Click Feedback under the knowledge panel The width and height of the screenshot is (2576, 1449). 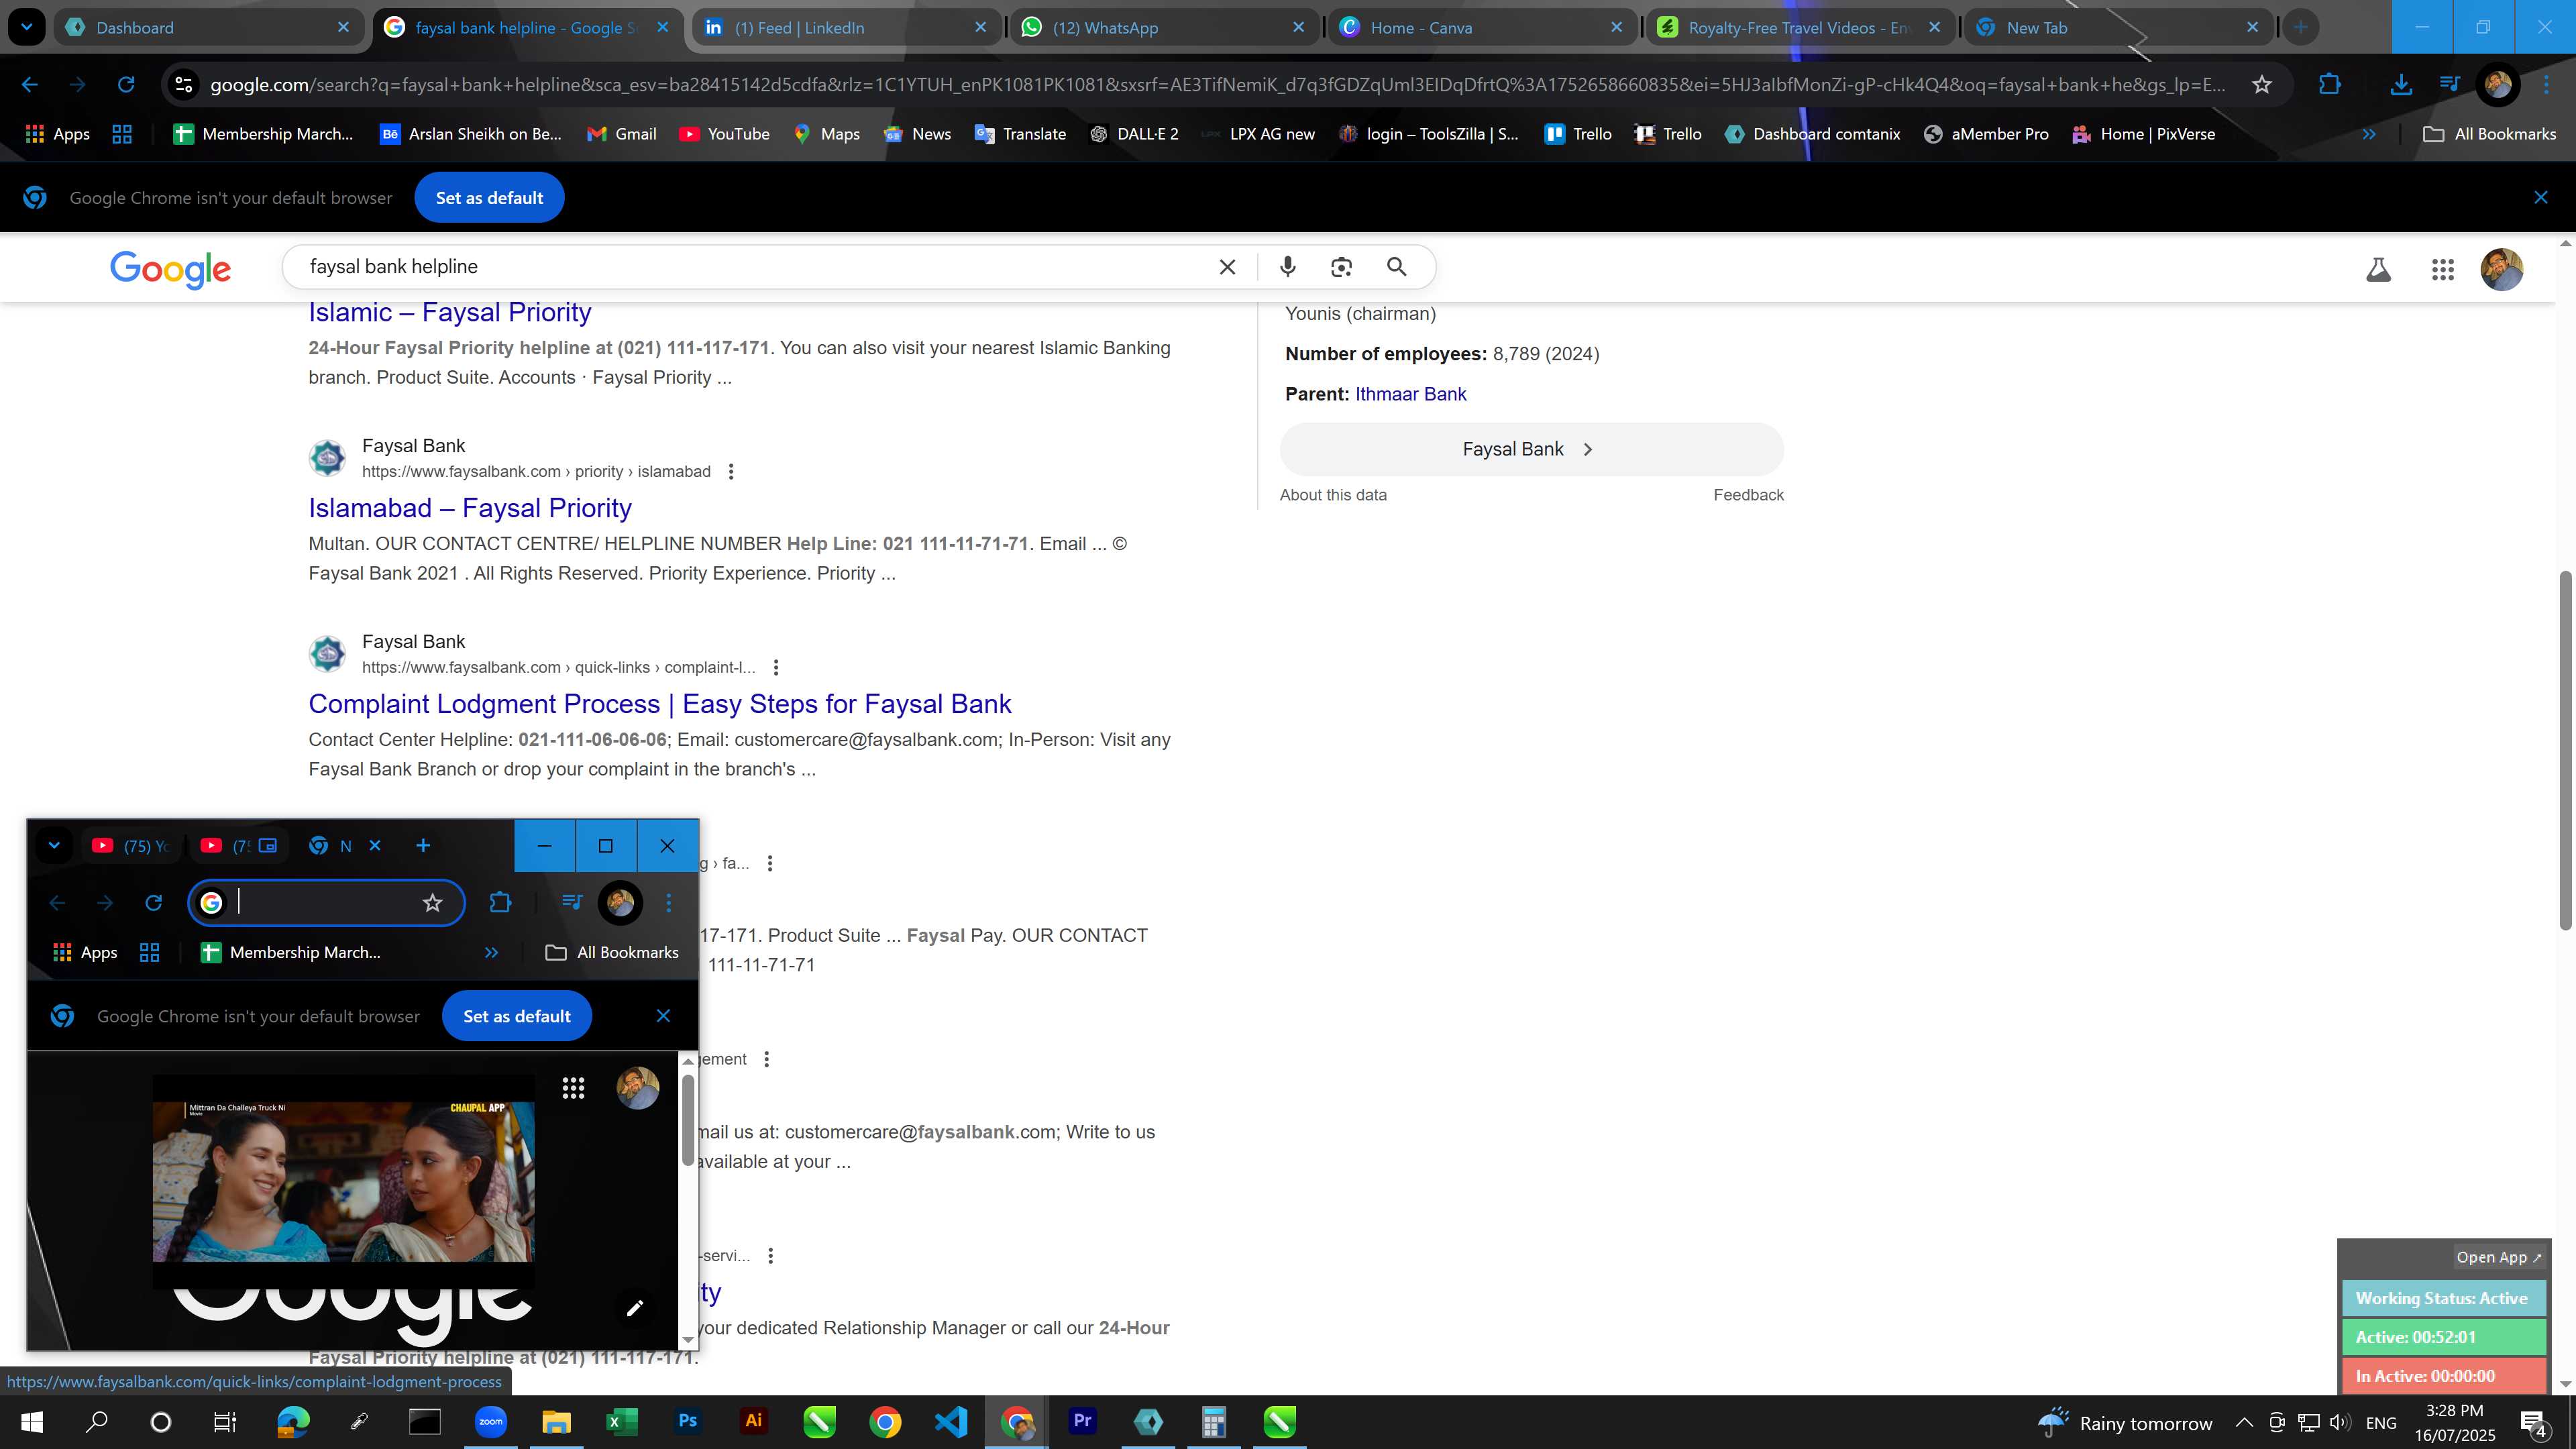tap(1748, 495)
